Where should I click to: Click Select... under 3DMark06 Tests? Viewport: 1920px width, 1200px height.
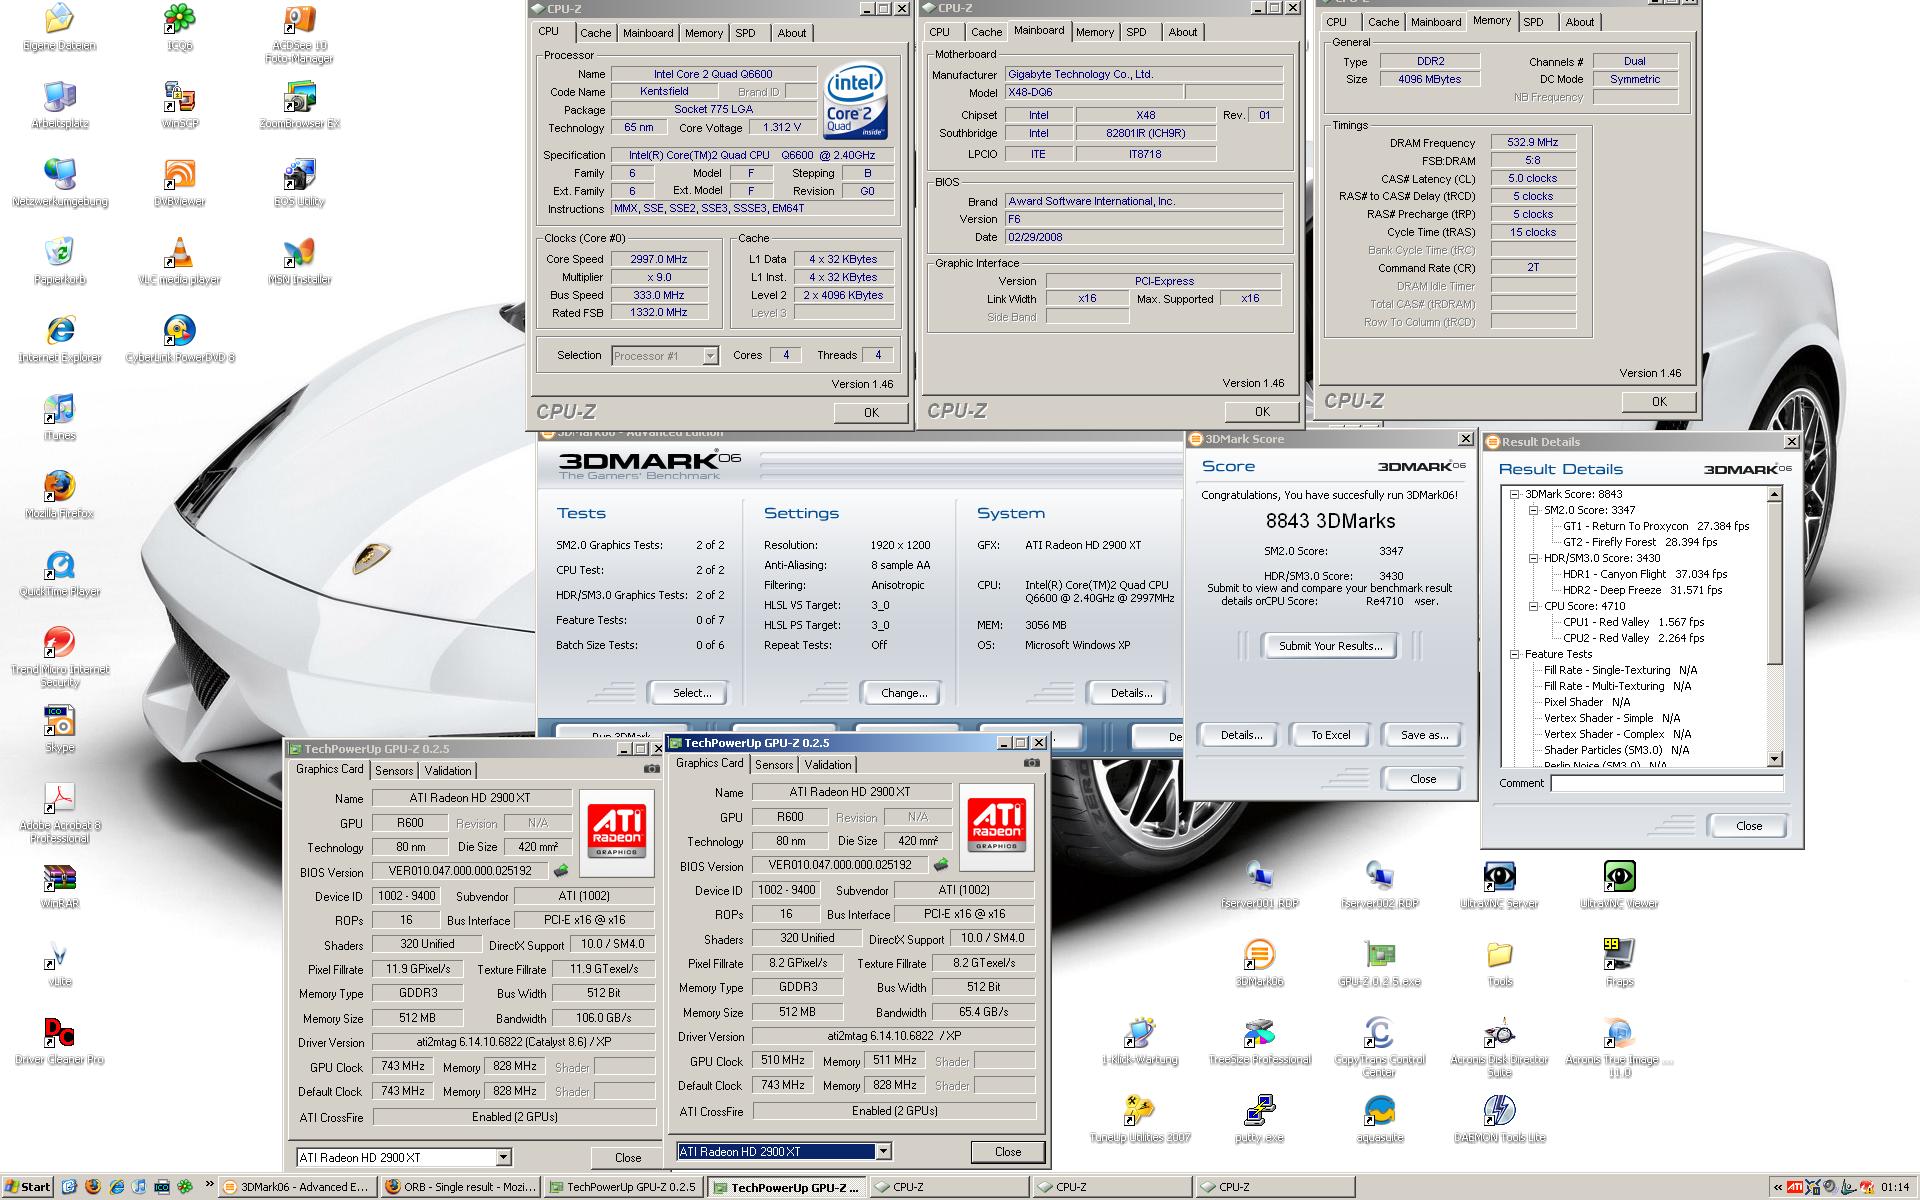pos(692,693)
